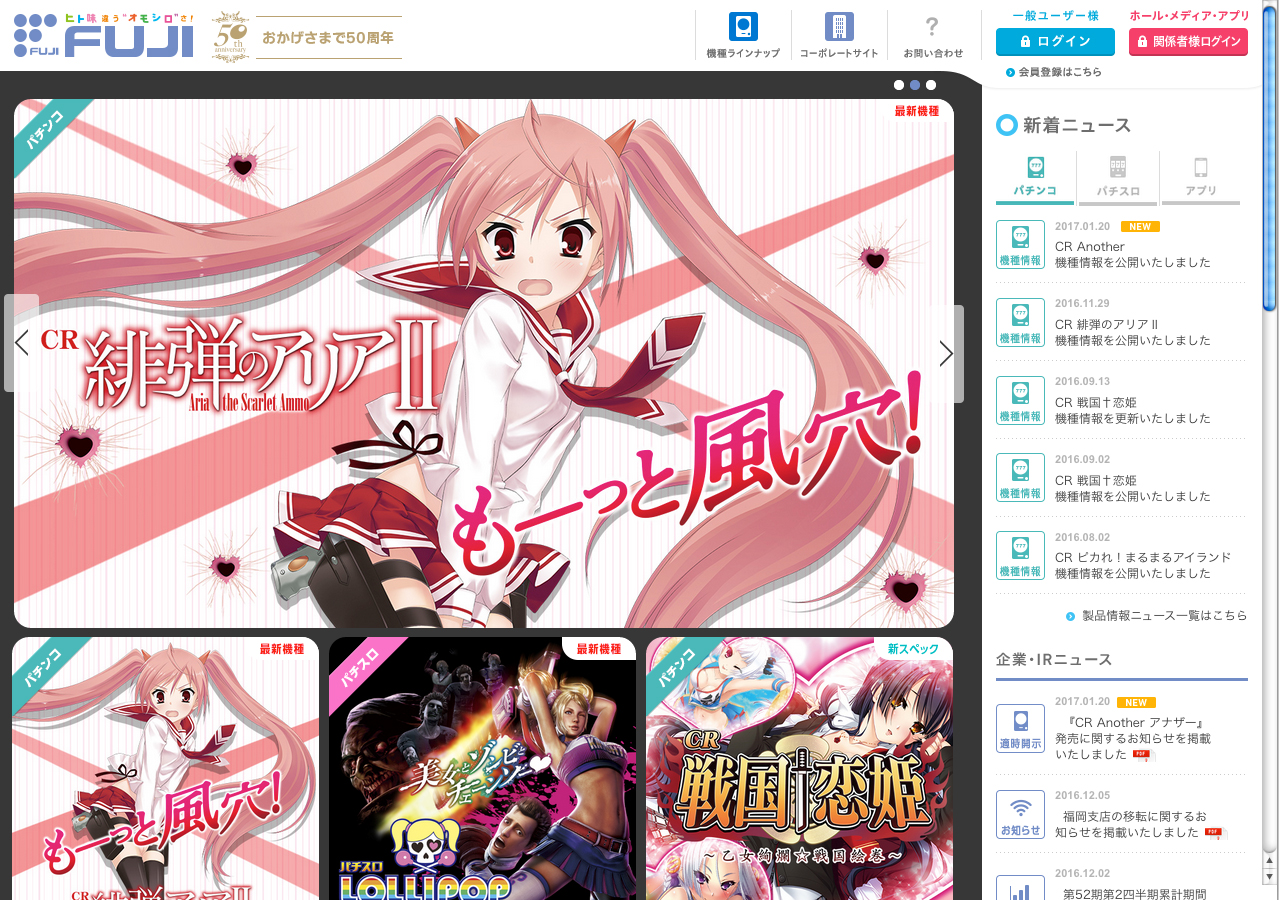1279x900 pixels.
Task: Select the first carousel dot indicator
Action: [x=899, y=85]
